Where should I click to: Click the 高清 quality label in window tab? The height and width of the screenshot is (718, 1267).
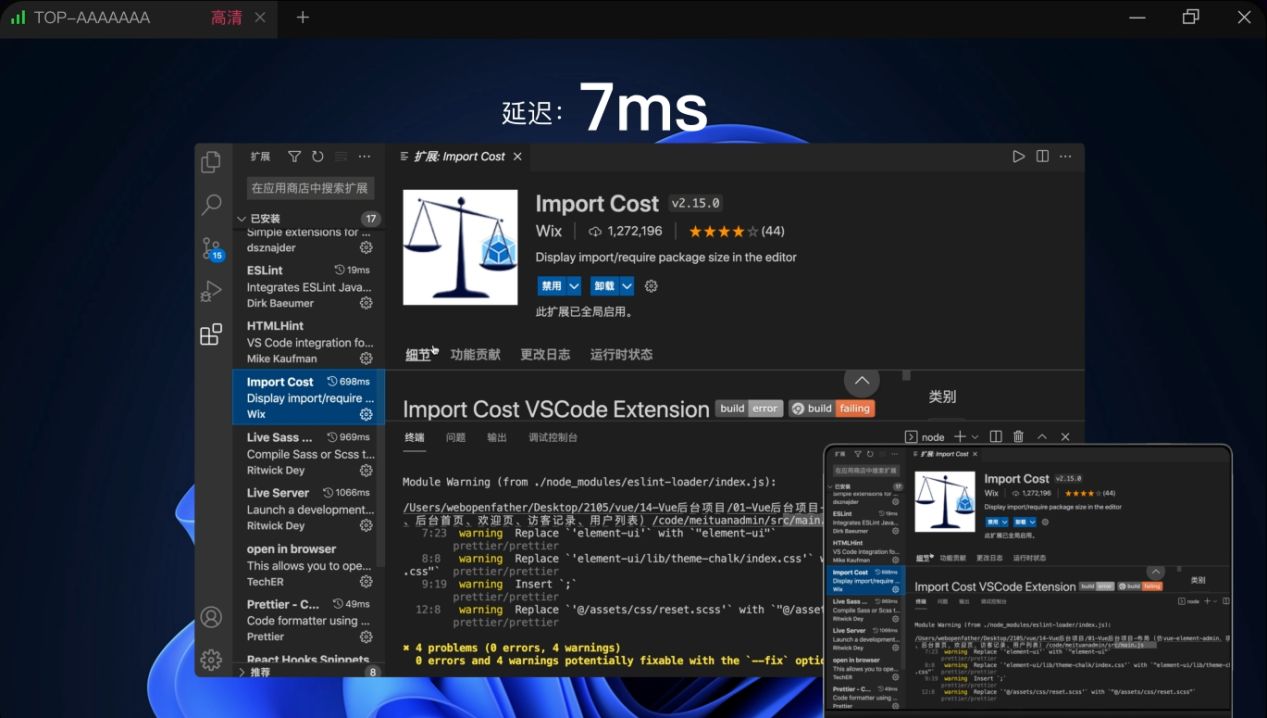click(x=226, y=18)
